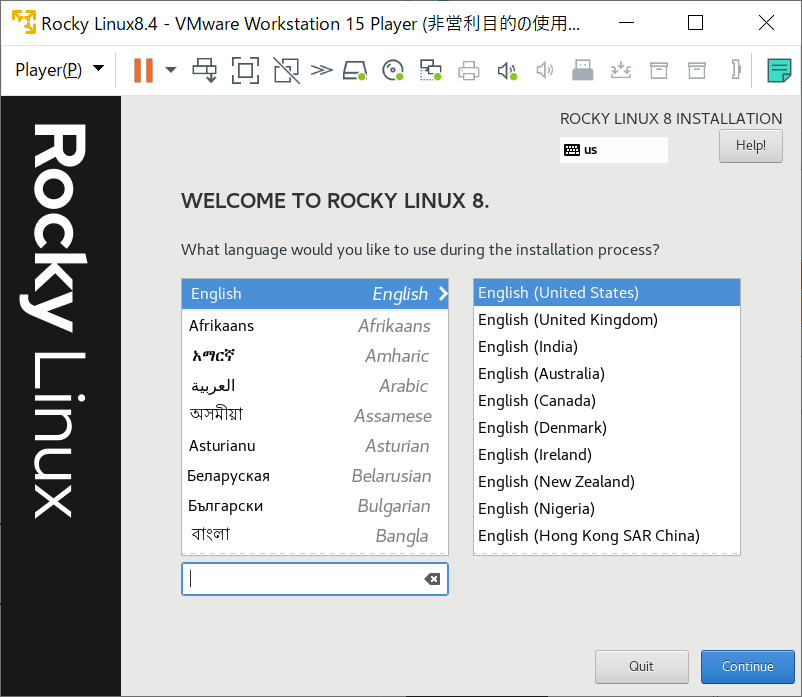Minimize the VMware Player window
802x697 pixels.
tap(626, 23)
